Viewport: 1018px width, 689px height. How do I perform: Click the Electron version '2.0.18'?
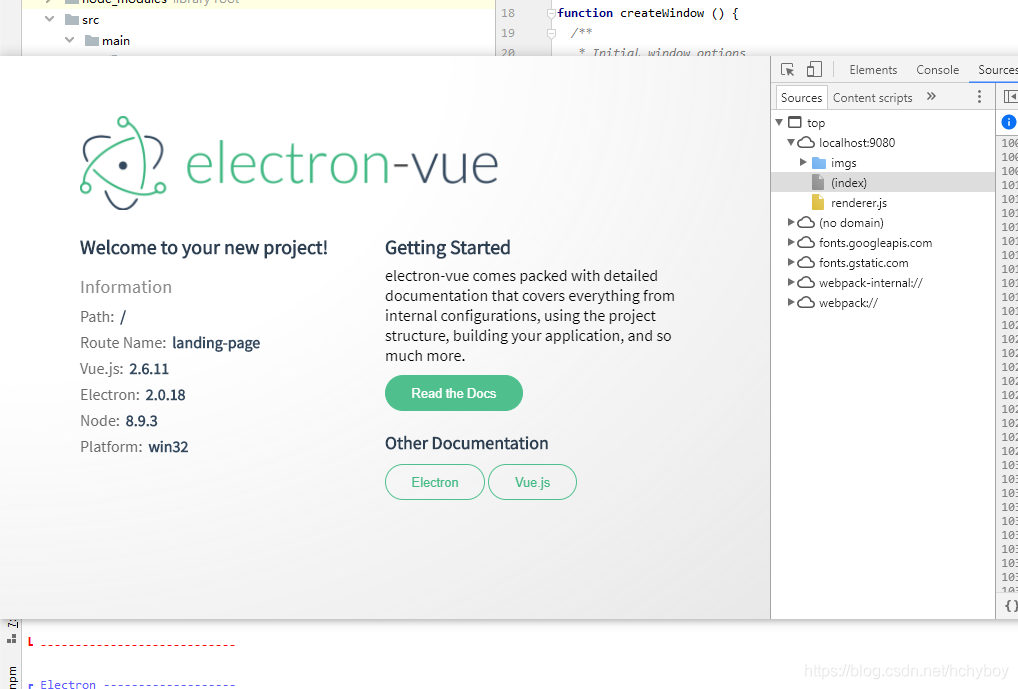click(165, 395)
